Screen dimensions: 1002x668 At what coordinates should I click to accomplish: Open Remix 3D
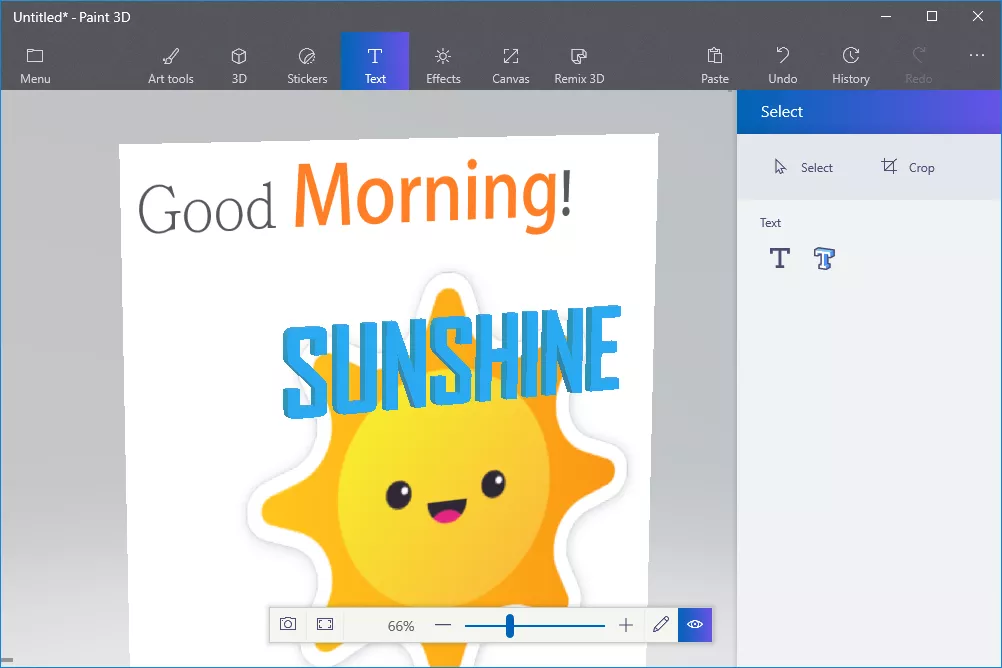click(x=579, y=65)
